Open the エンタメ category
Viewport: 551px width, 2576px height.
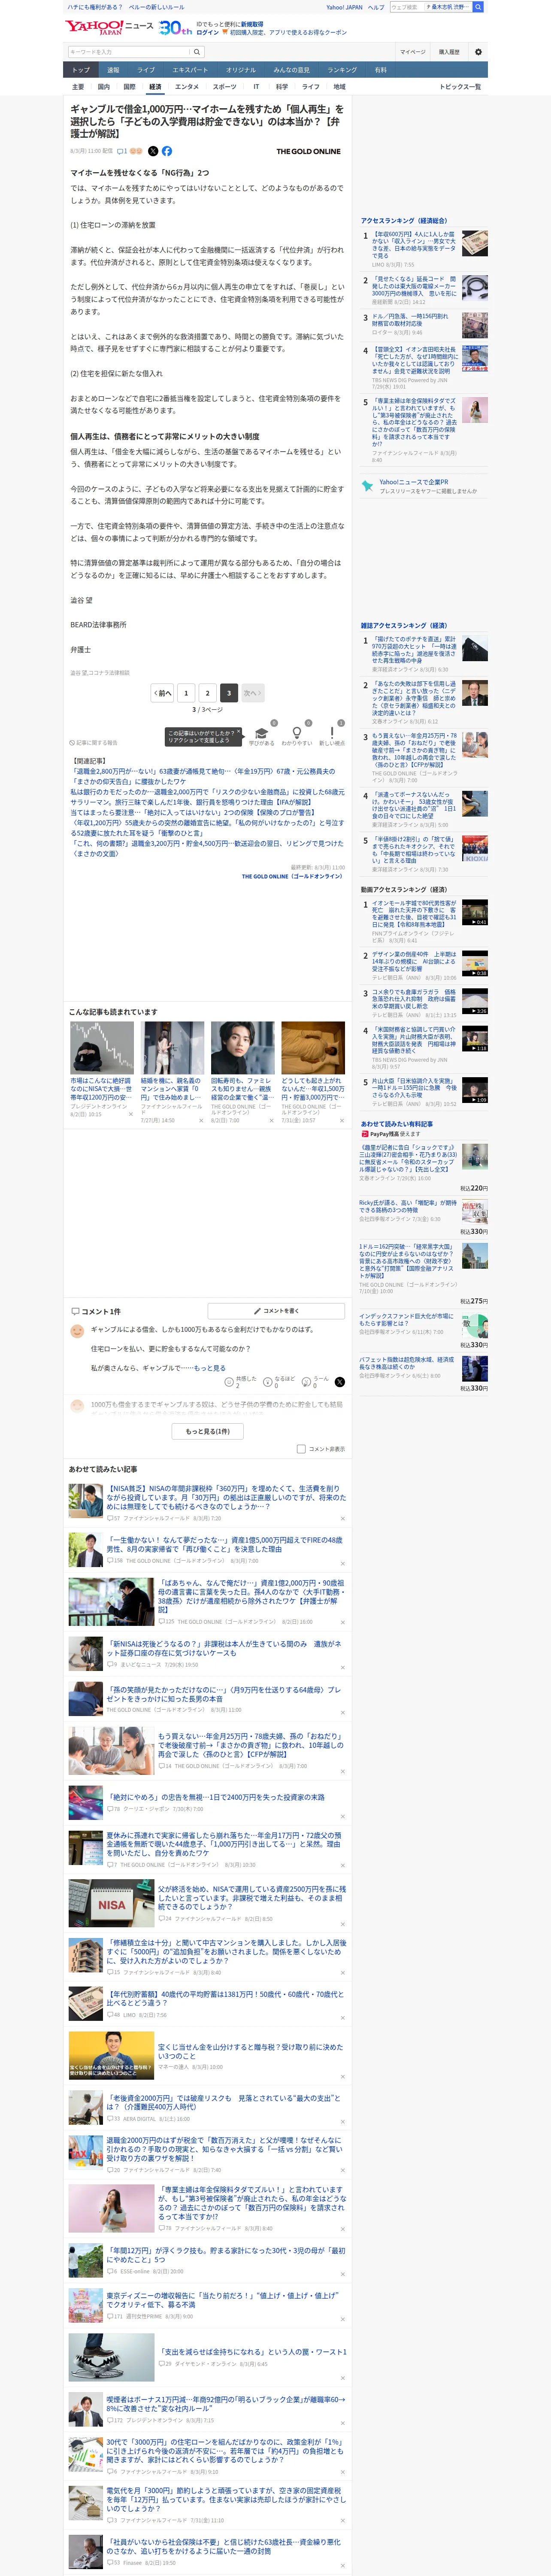[187, 87]
